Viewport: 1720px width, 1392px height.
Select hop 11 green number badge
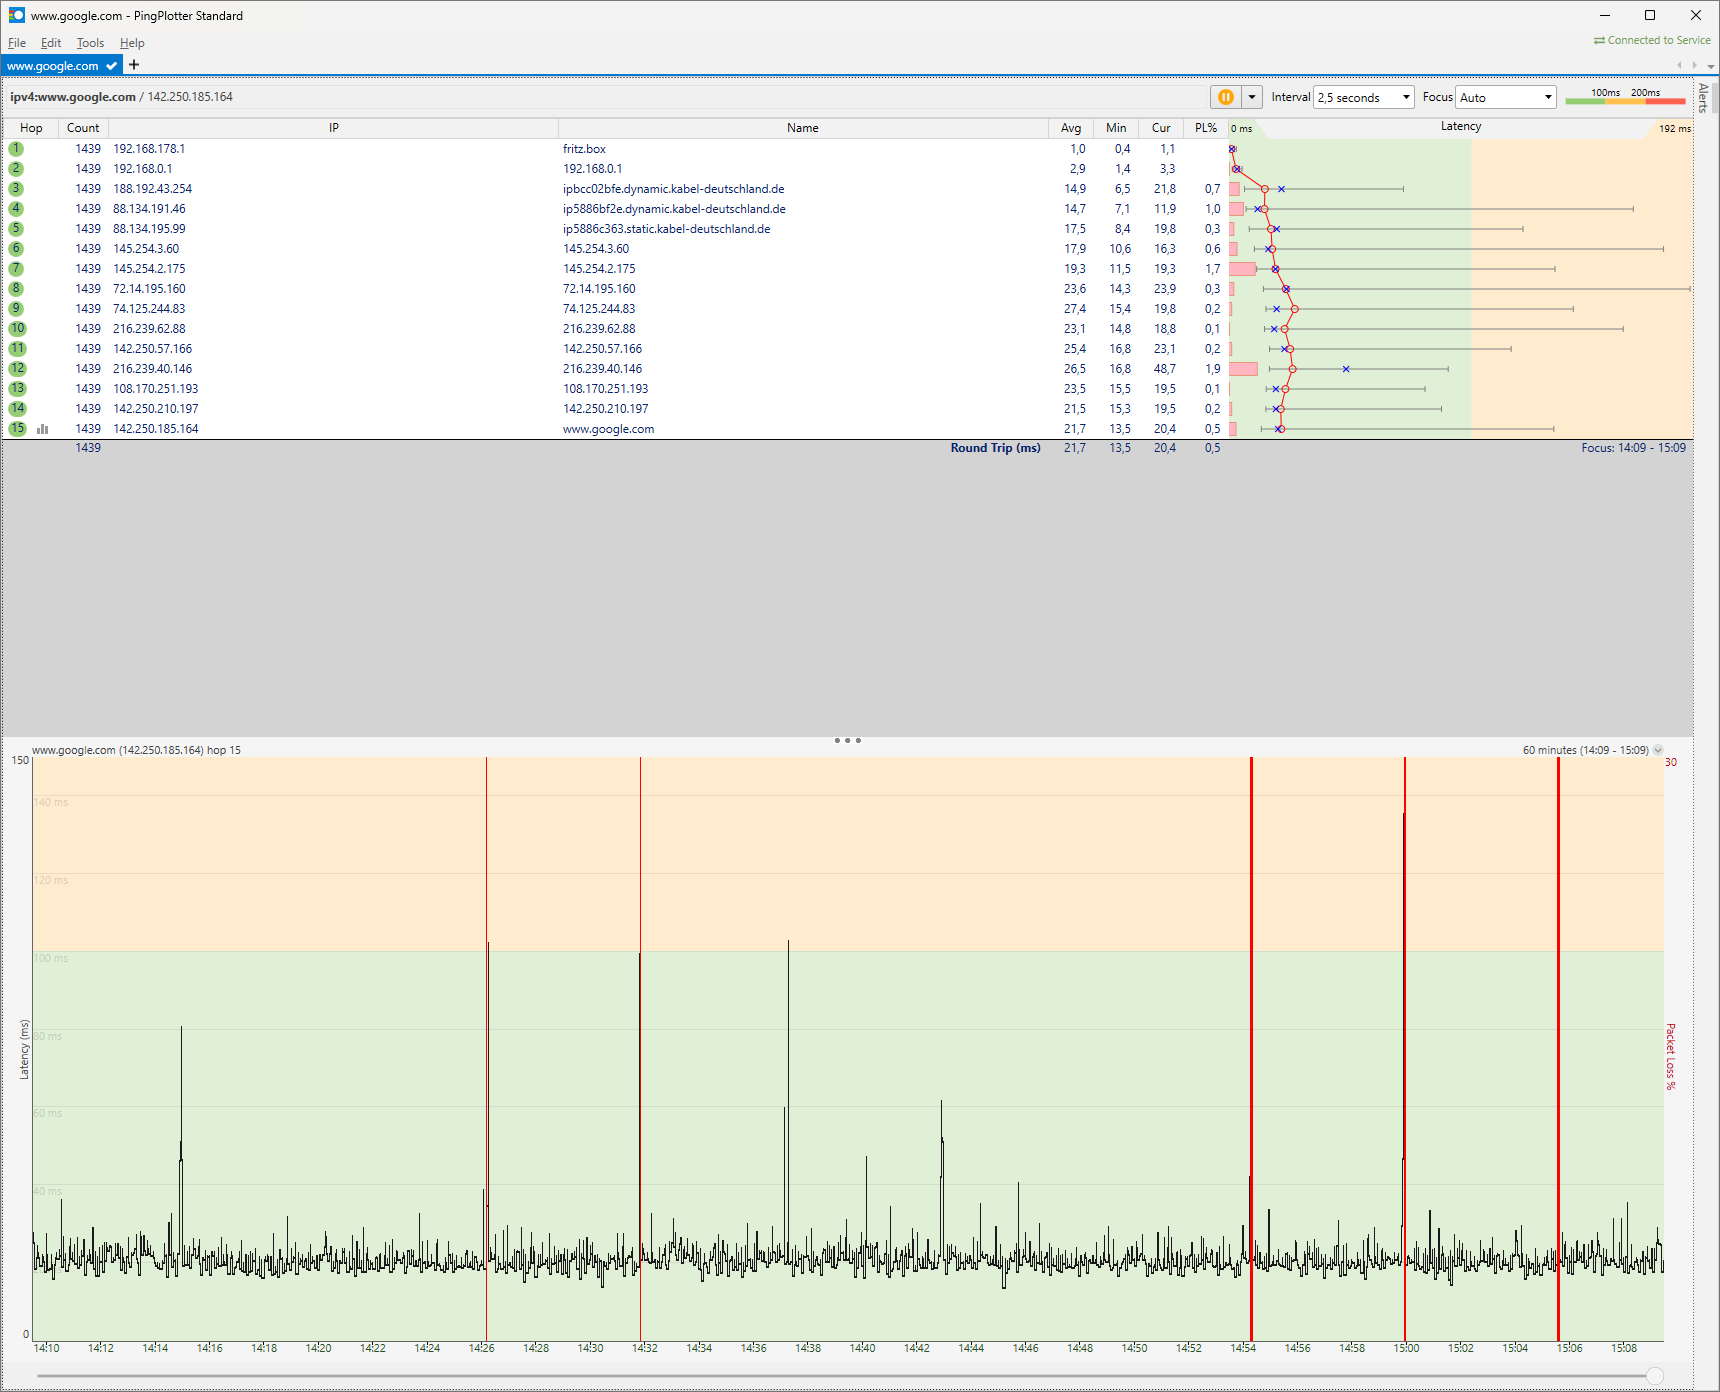tap(17, 349)
